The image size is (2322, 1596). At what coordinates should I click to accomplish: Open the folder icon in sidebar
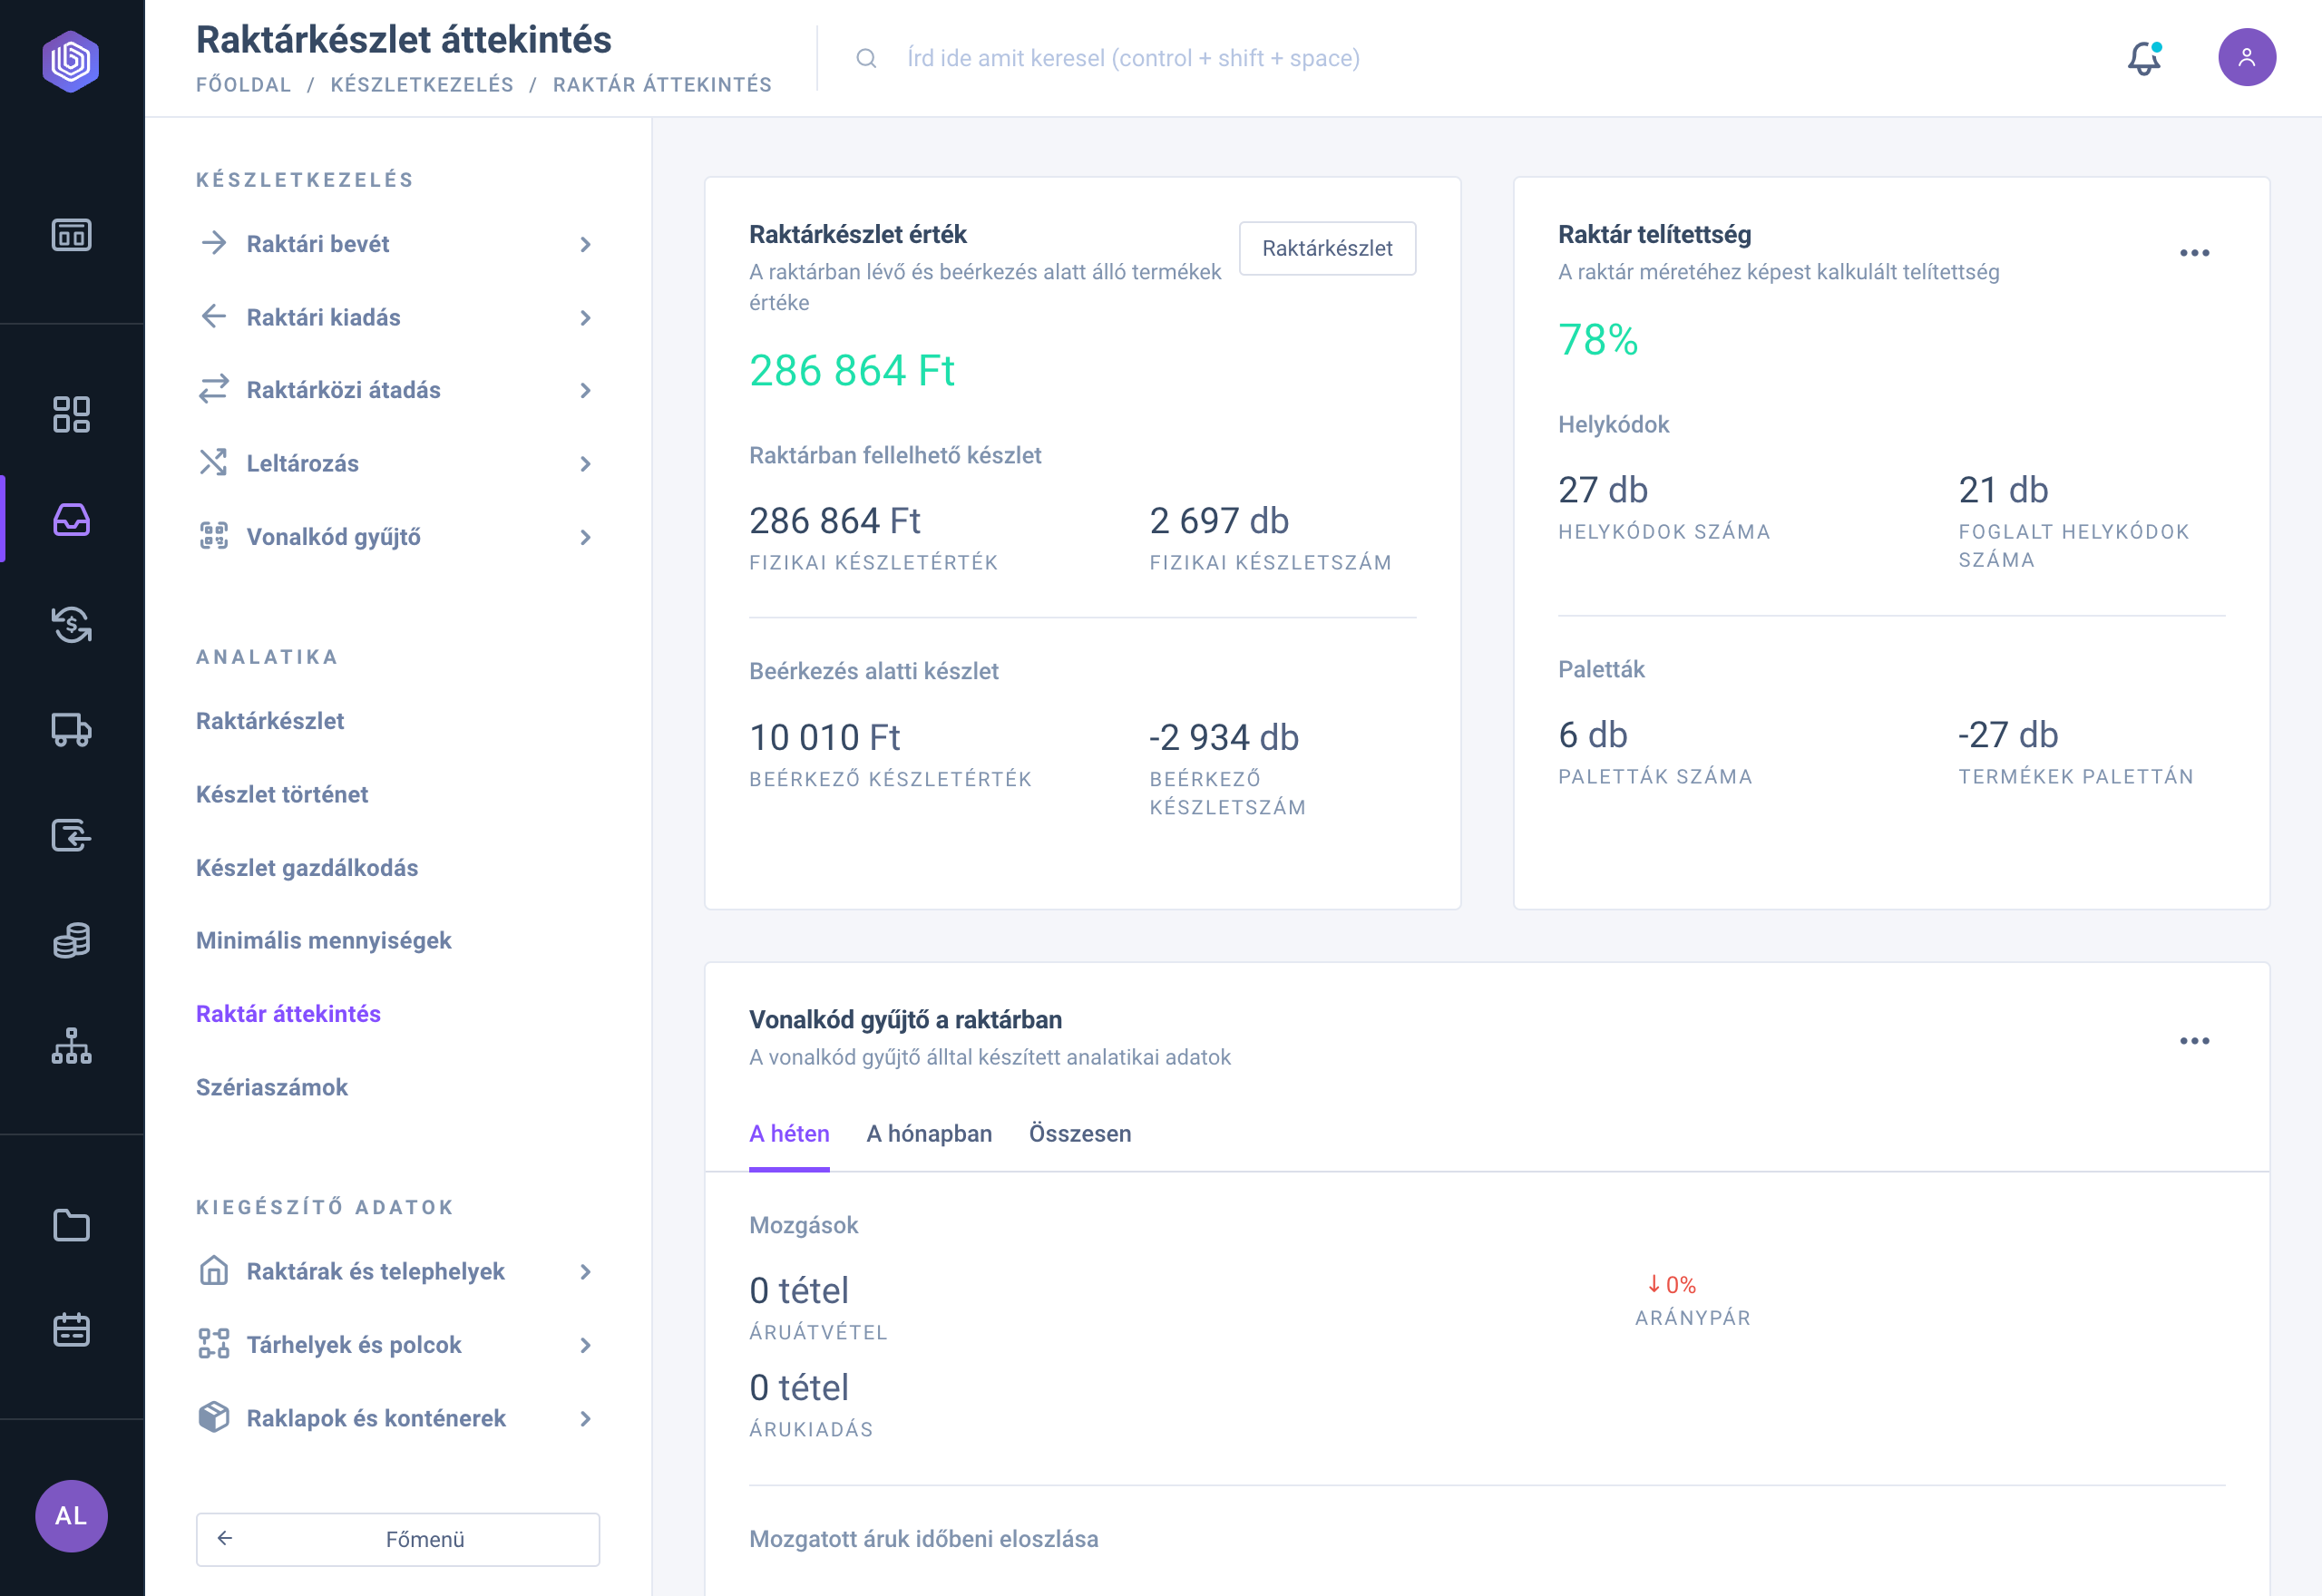(71, 1225)
